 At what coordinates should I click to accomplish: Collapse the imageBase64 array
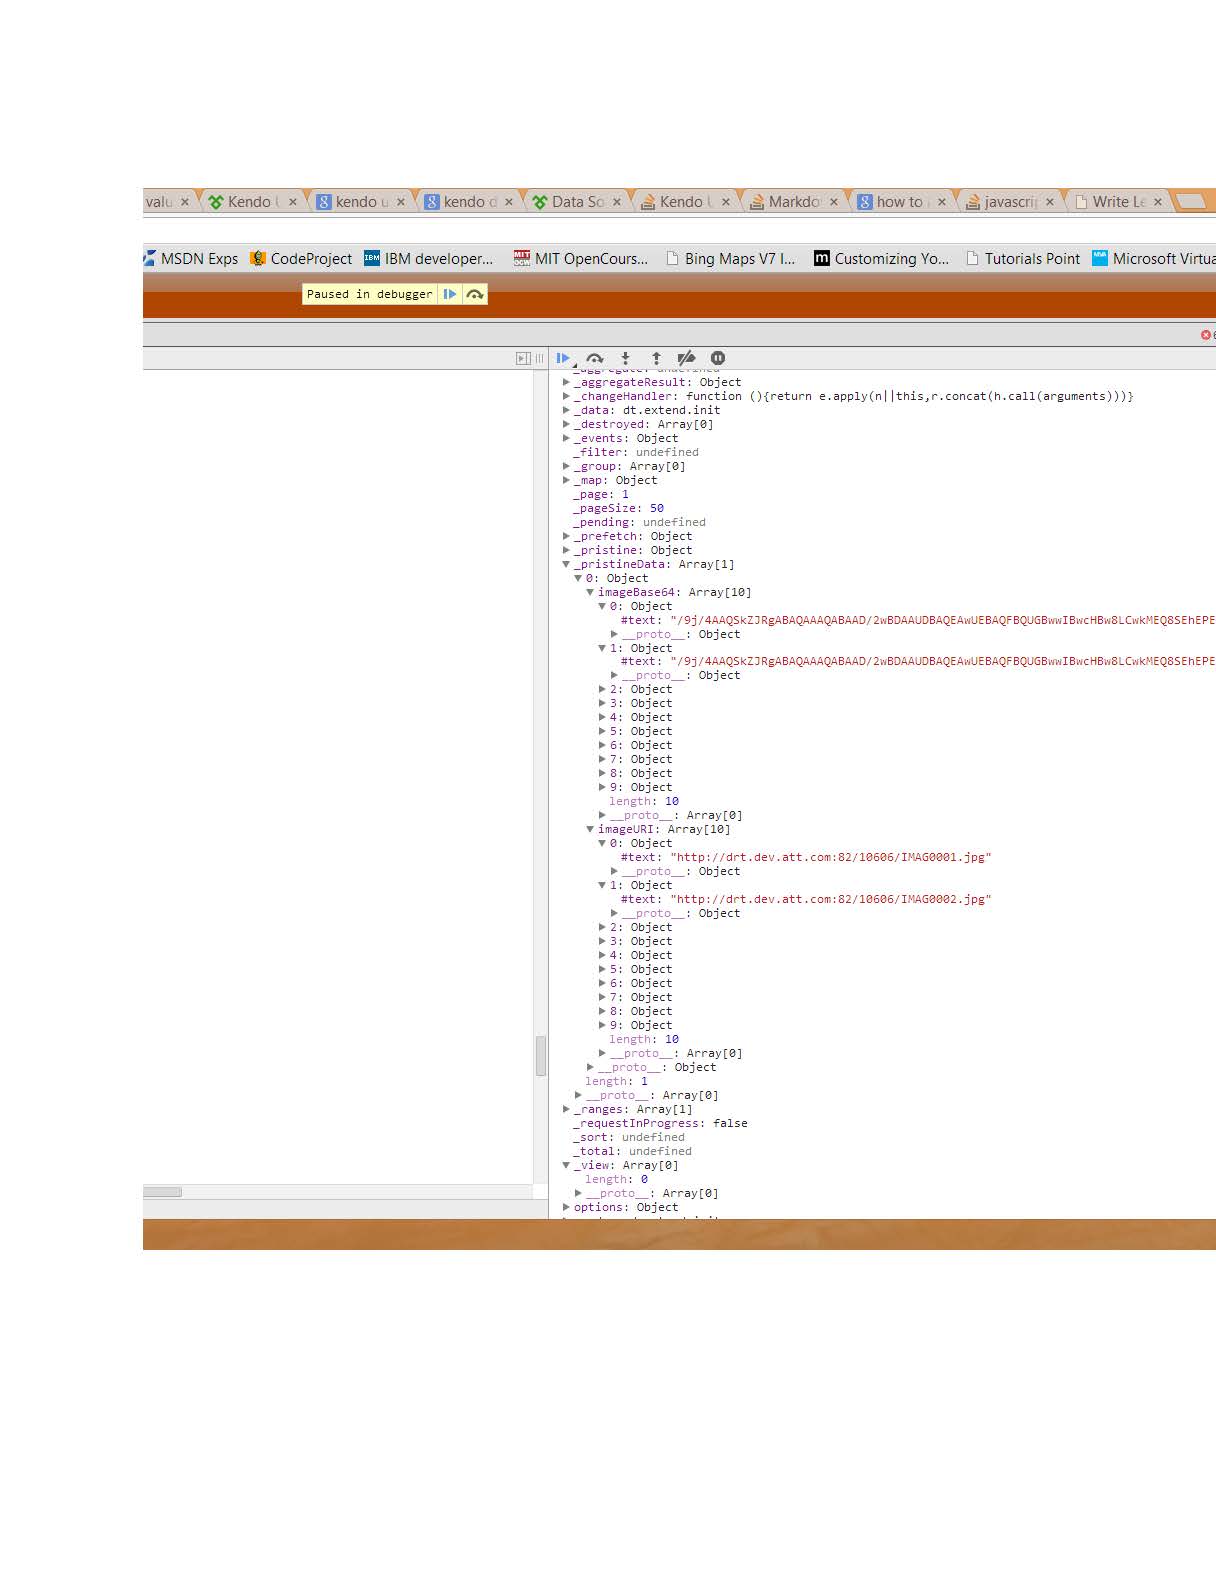[590, 592]
